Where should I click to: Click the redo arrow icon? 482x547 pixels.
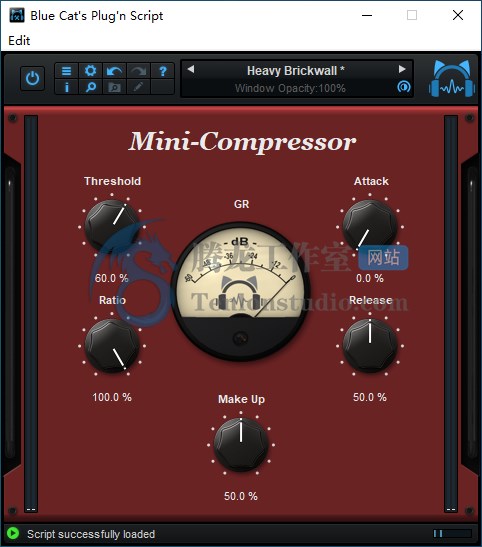point(138,71)
